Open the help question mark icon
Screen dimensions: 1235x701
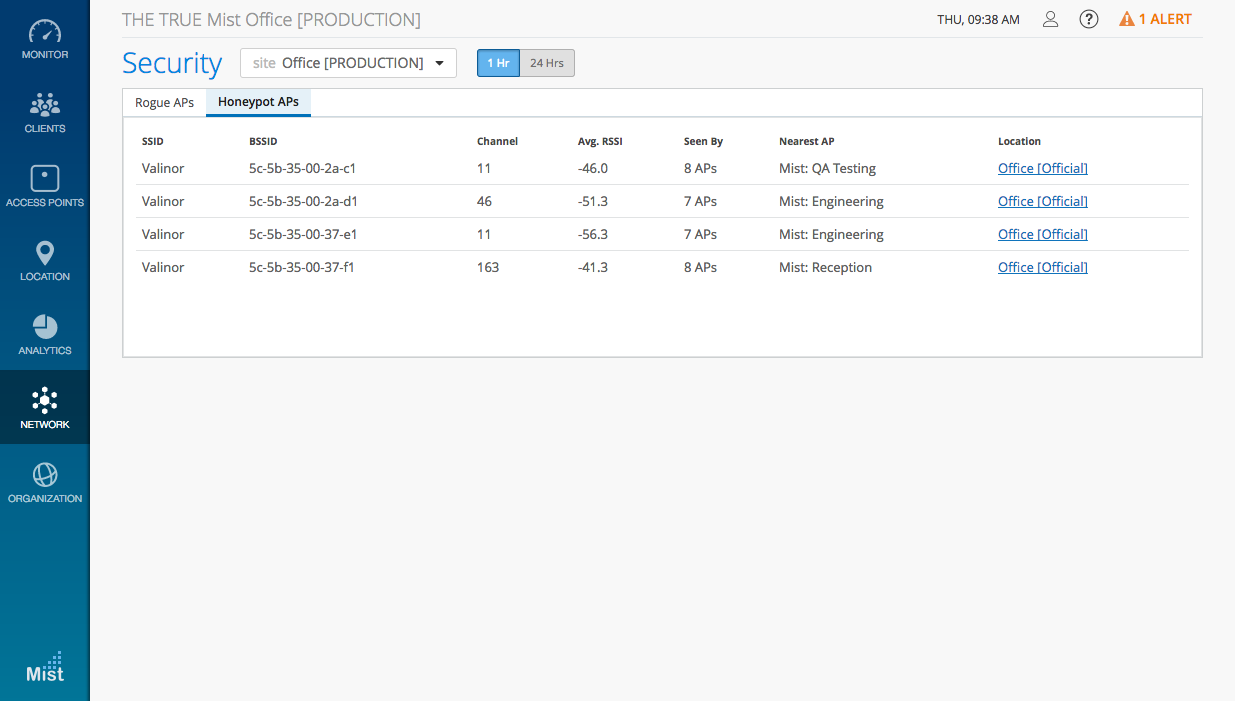(1089, 19)
